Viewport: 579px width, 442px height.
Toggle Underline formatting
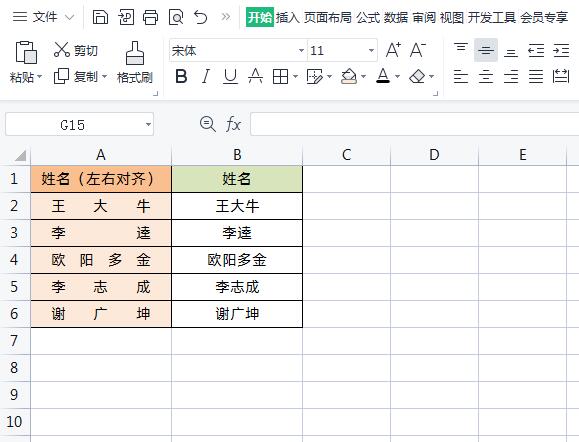pos(230,76)
